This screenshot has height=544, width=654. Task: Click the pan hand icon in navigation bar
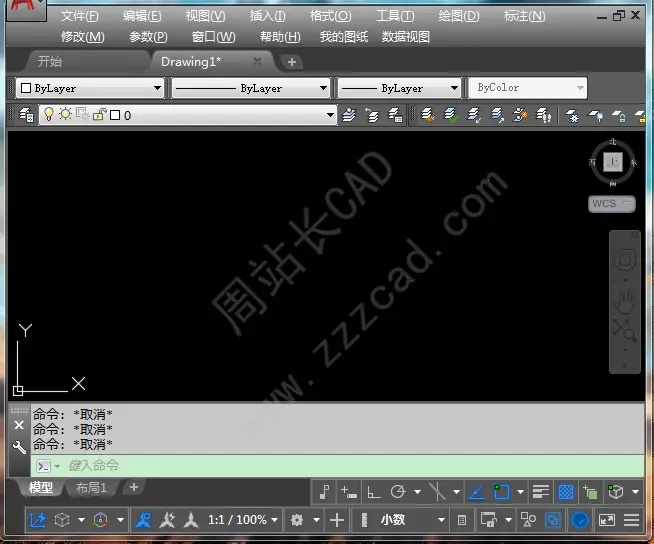(624, 302)
